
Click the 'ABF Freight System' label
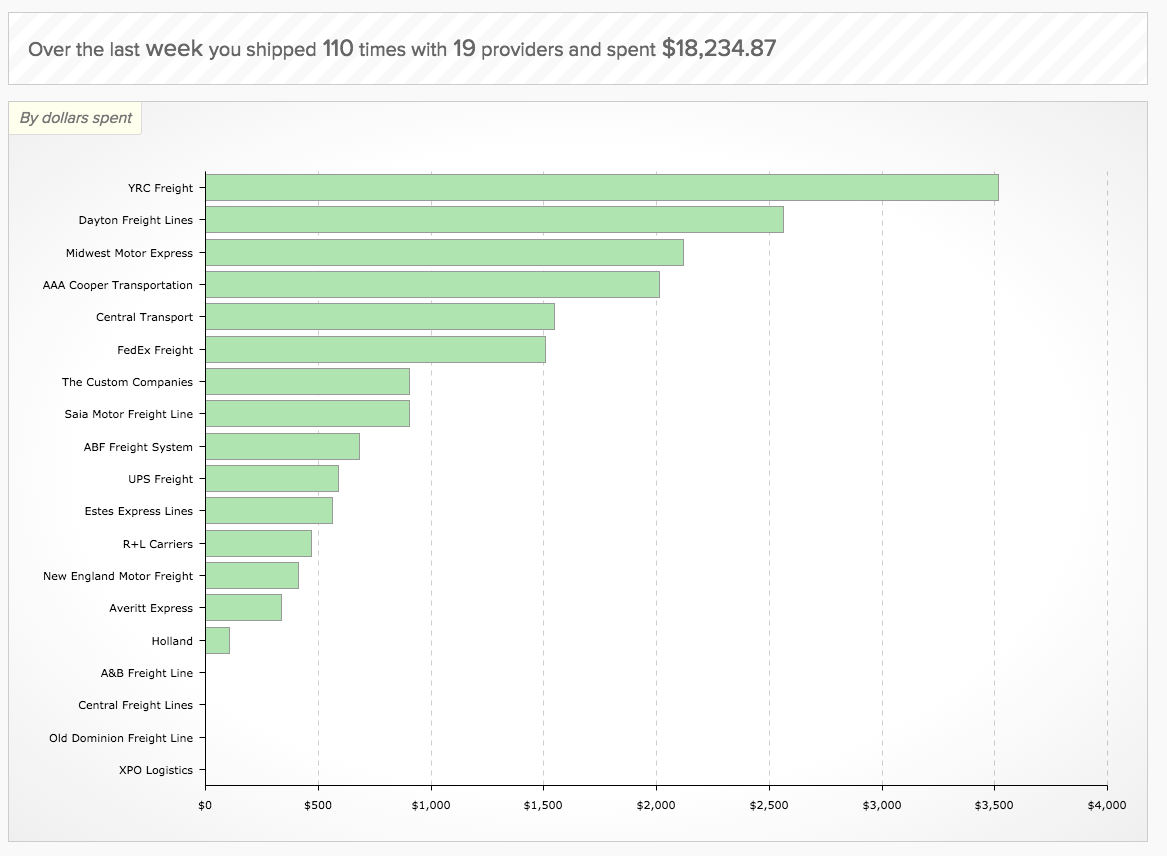138,447
